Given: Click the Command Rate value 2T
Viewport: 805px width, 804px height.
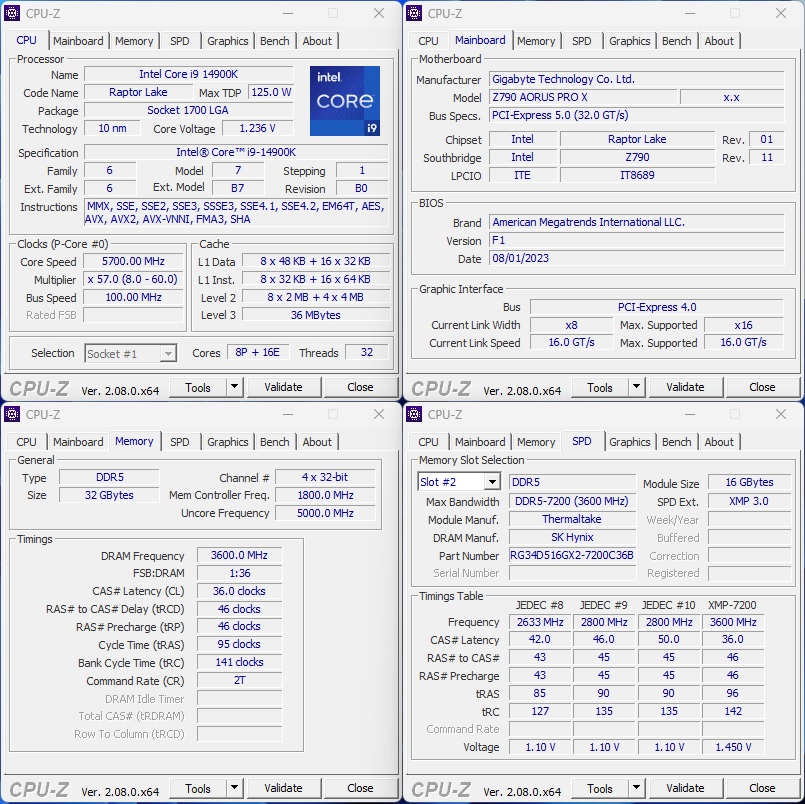Looking at the screenshot, I should [x=239, y=680].
